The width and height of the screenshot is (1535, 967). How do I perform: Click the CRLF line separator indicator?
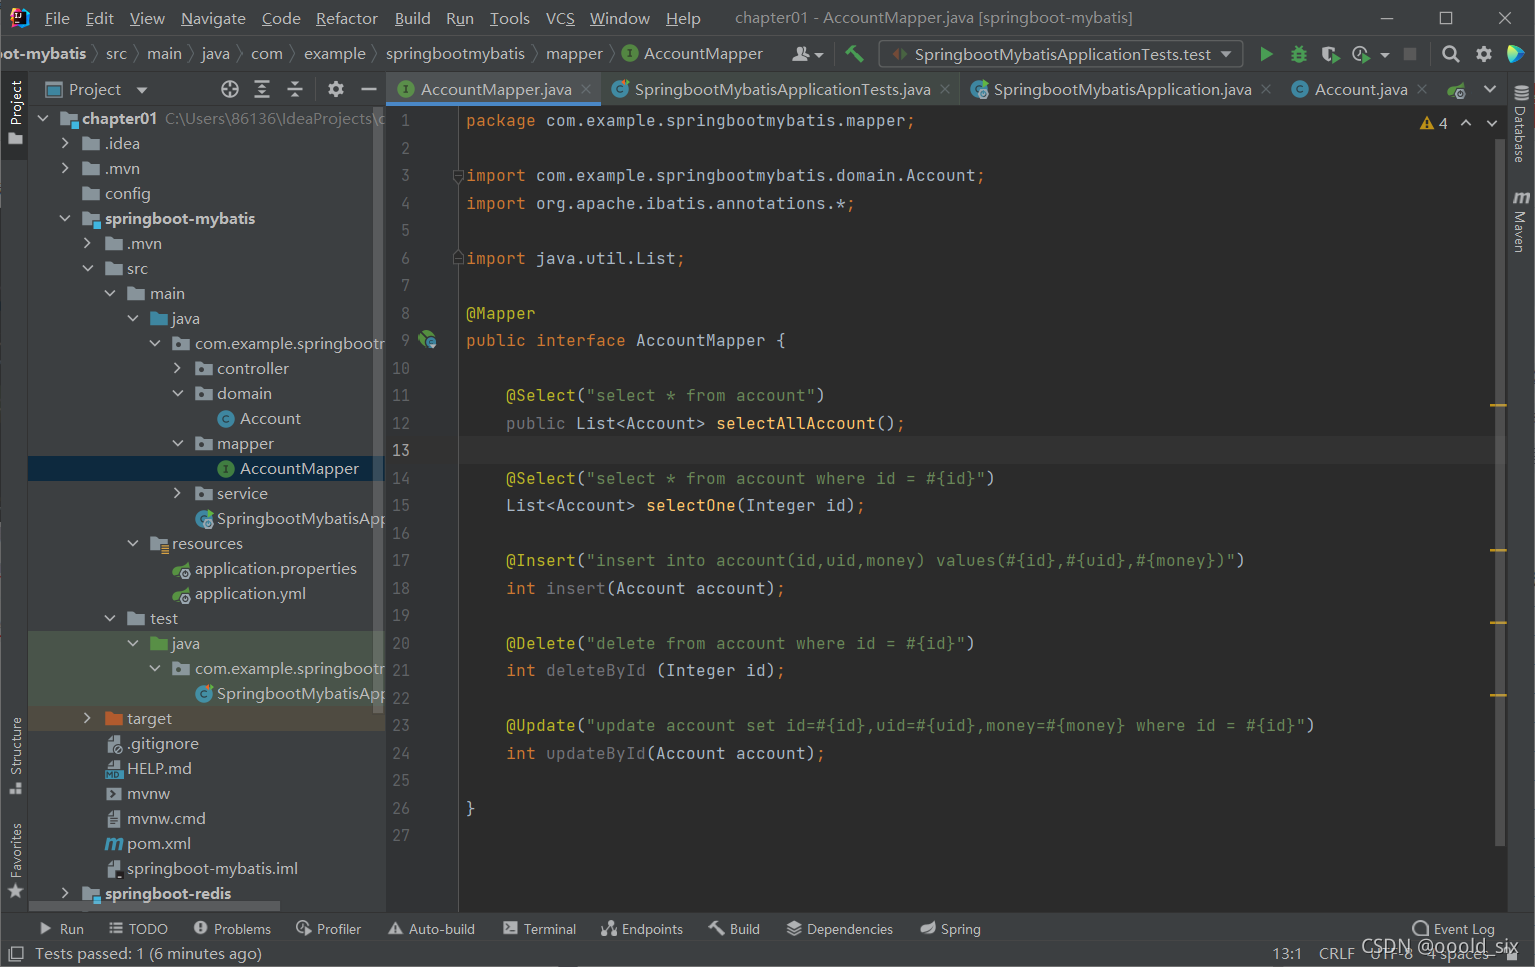pos(1336,954)
